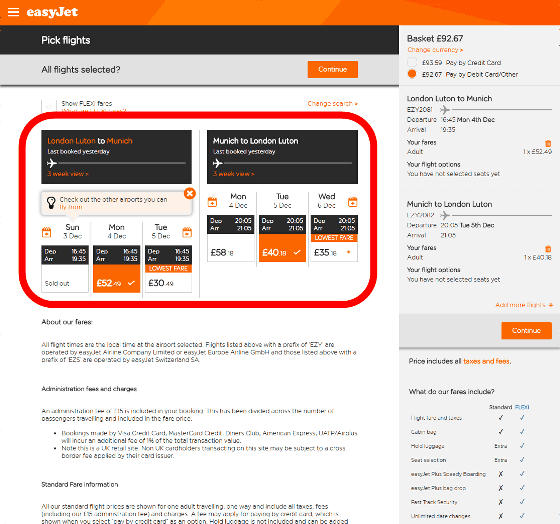Click Basket £92.67 heading

(x=435, y=38)
